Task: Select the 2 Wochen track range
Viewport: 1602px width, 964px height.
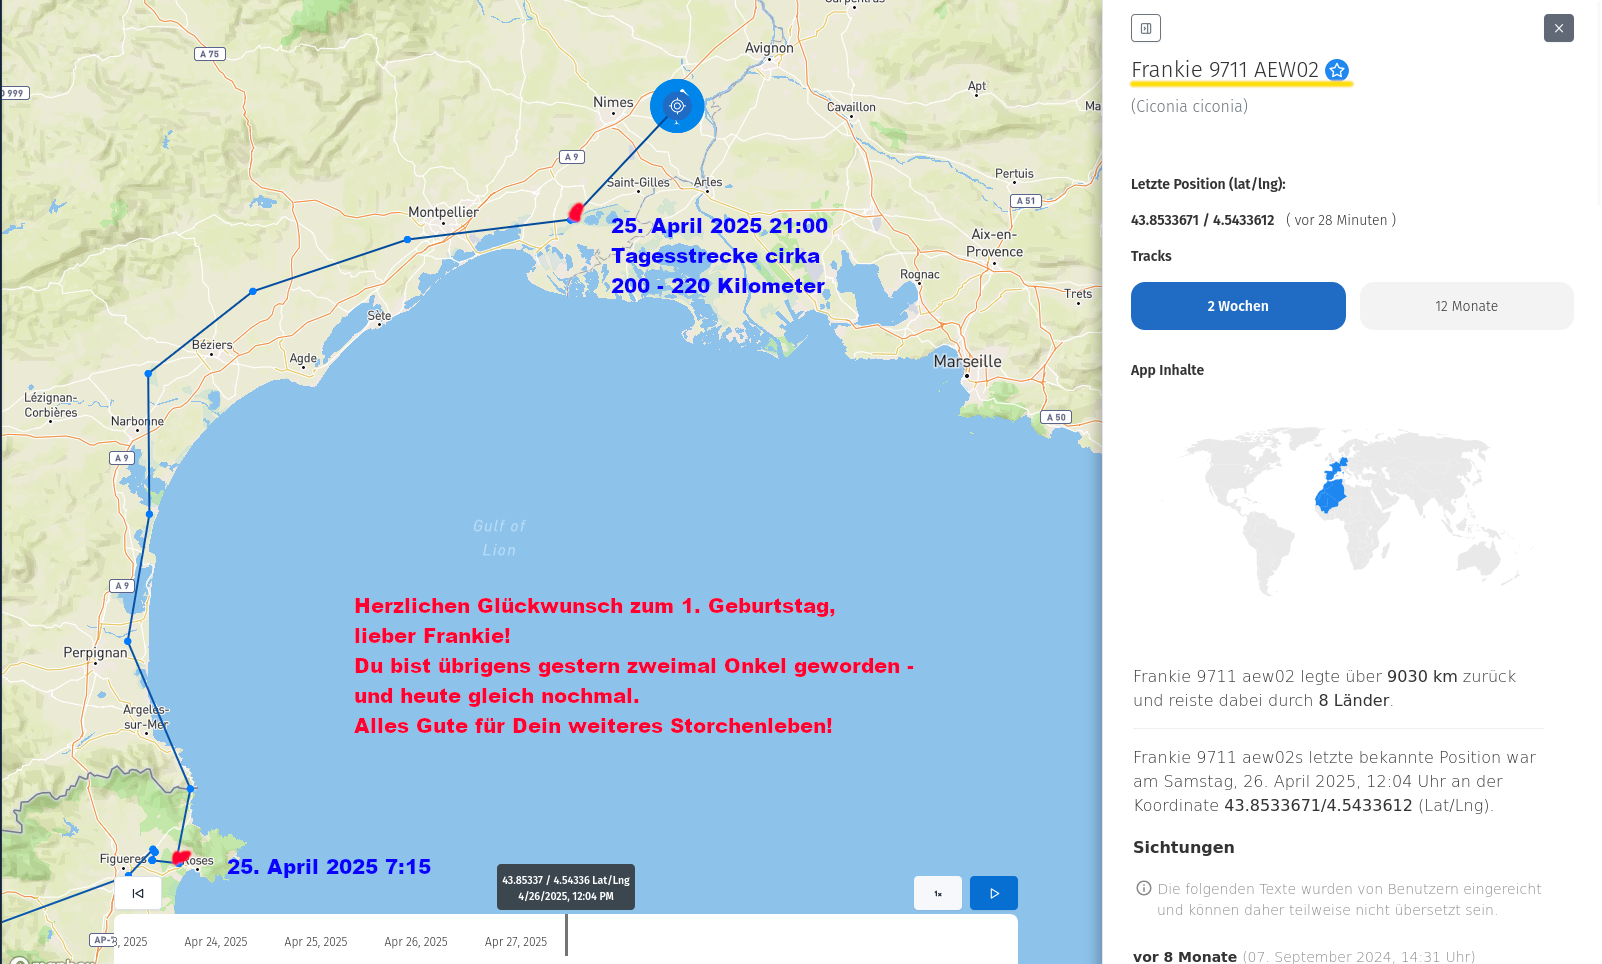Action: 1238,306
